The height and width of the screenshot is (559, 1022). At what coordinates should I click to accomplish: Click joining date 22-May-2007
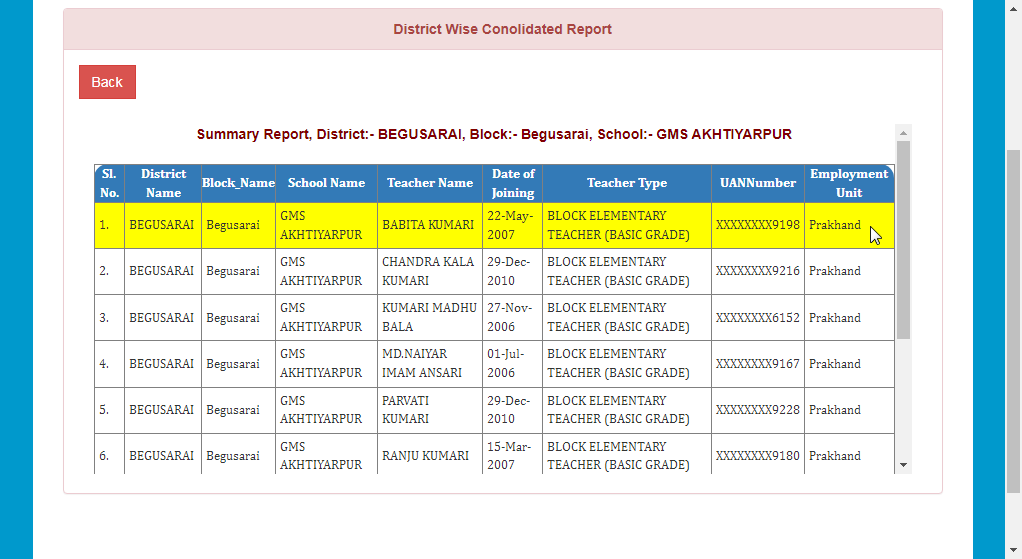point(510,225)
